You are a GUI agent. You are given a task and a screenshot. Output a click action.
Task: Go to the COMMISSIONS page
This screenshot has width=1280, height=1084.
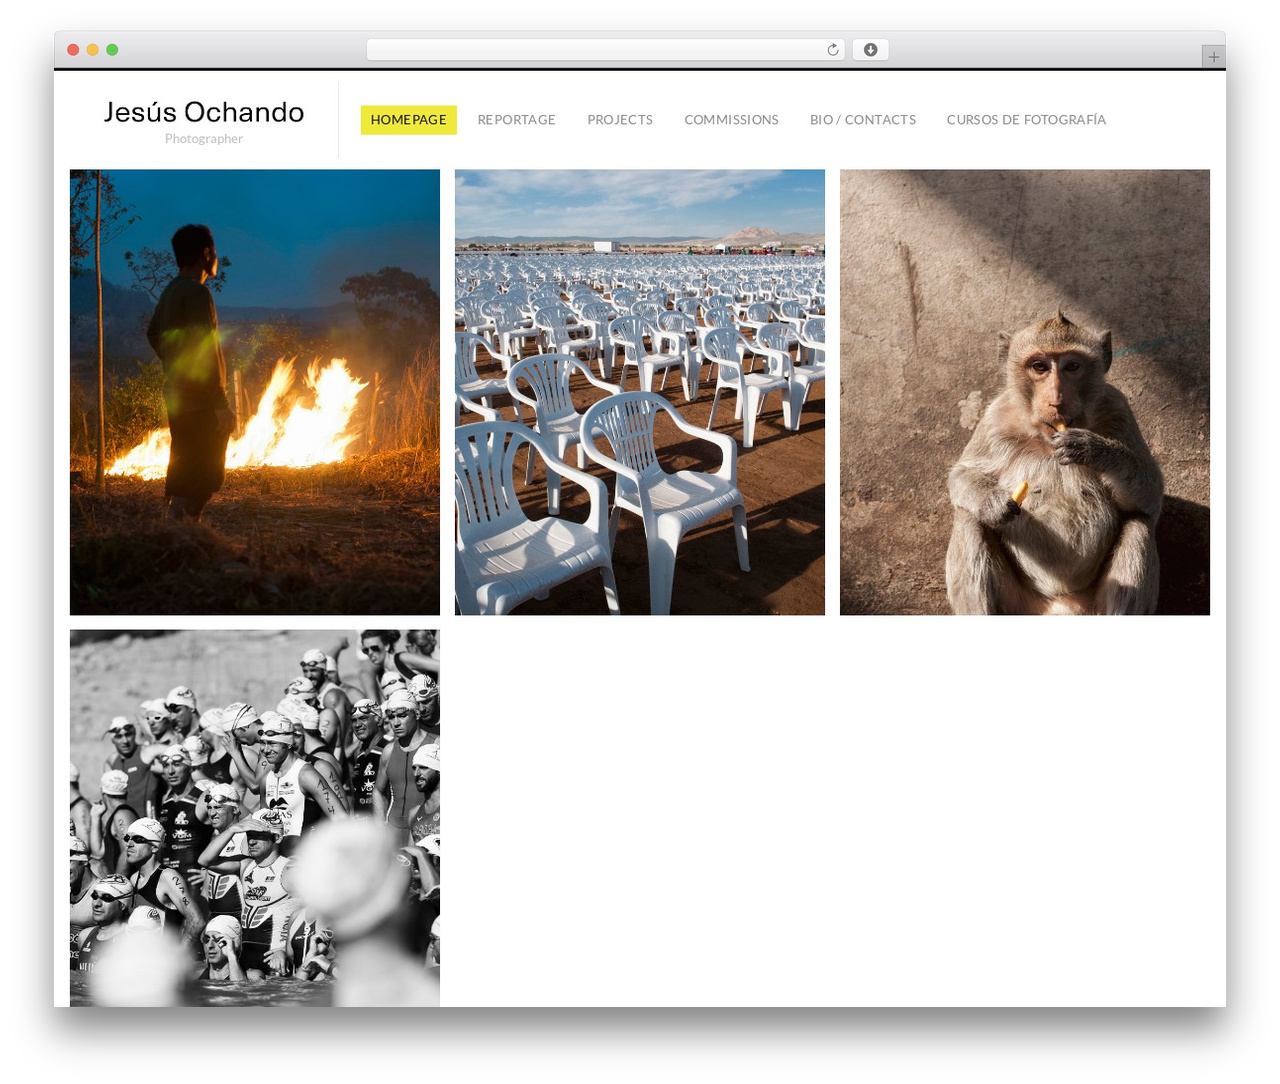(x=731, y=120)
